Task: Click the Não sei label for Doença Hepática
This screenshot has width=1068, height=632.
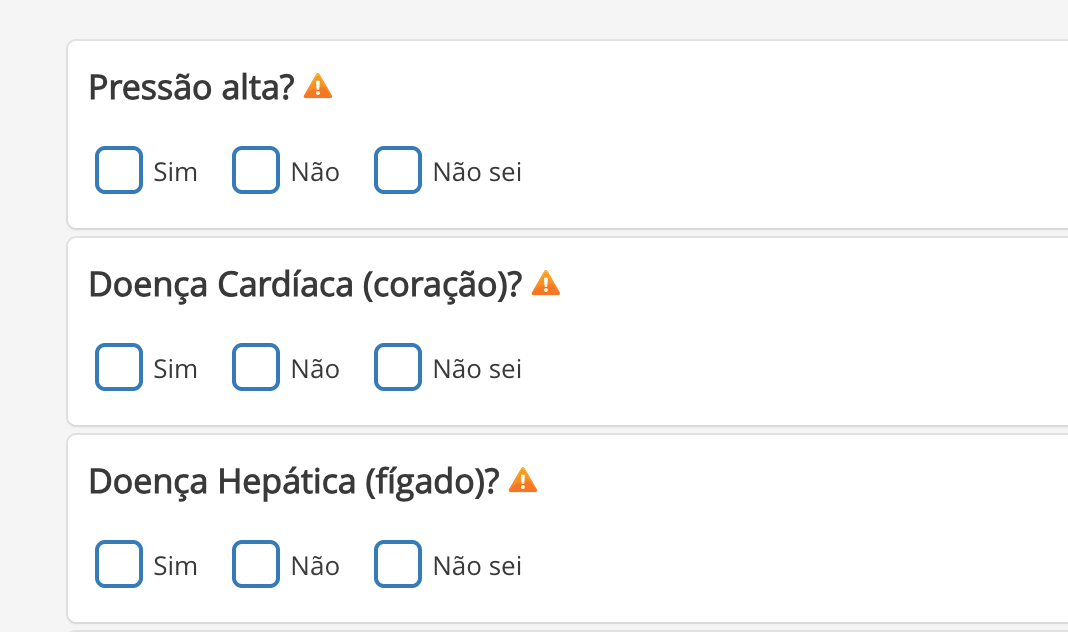Action: (x=477, y=566)
